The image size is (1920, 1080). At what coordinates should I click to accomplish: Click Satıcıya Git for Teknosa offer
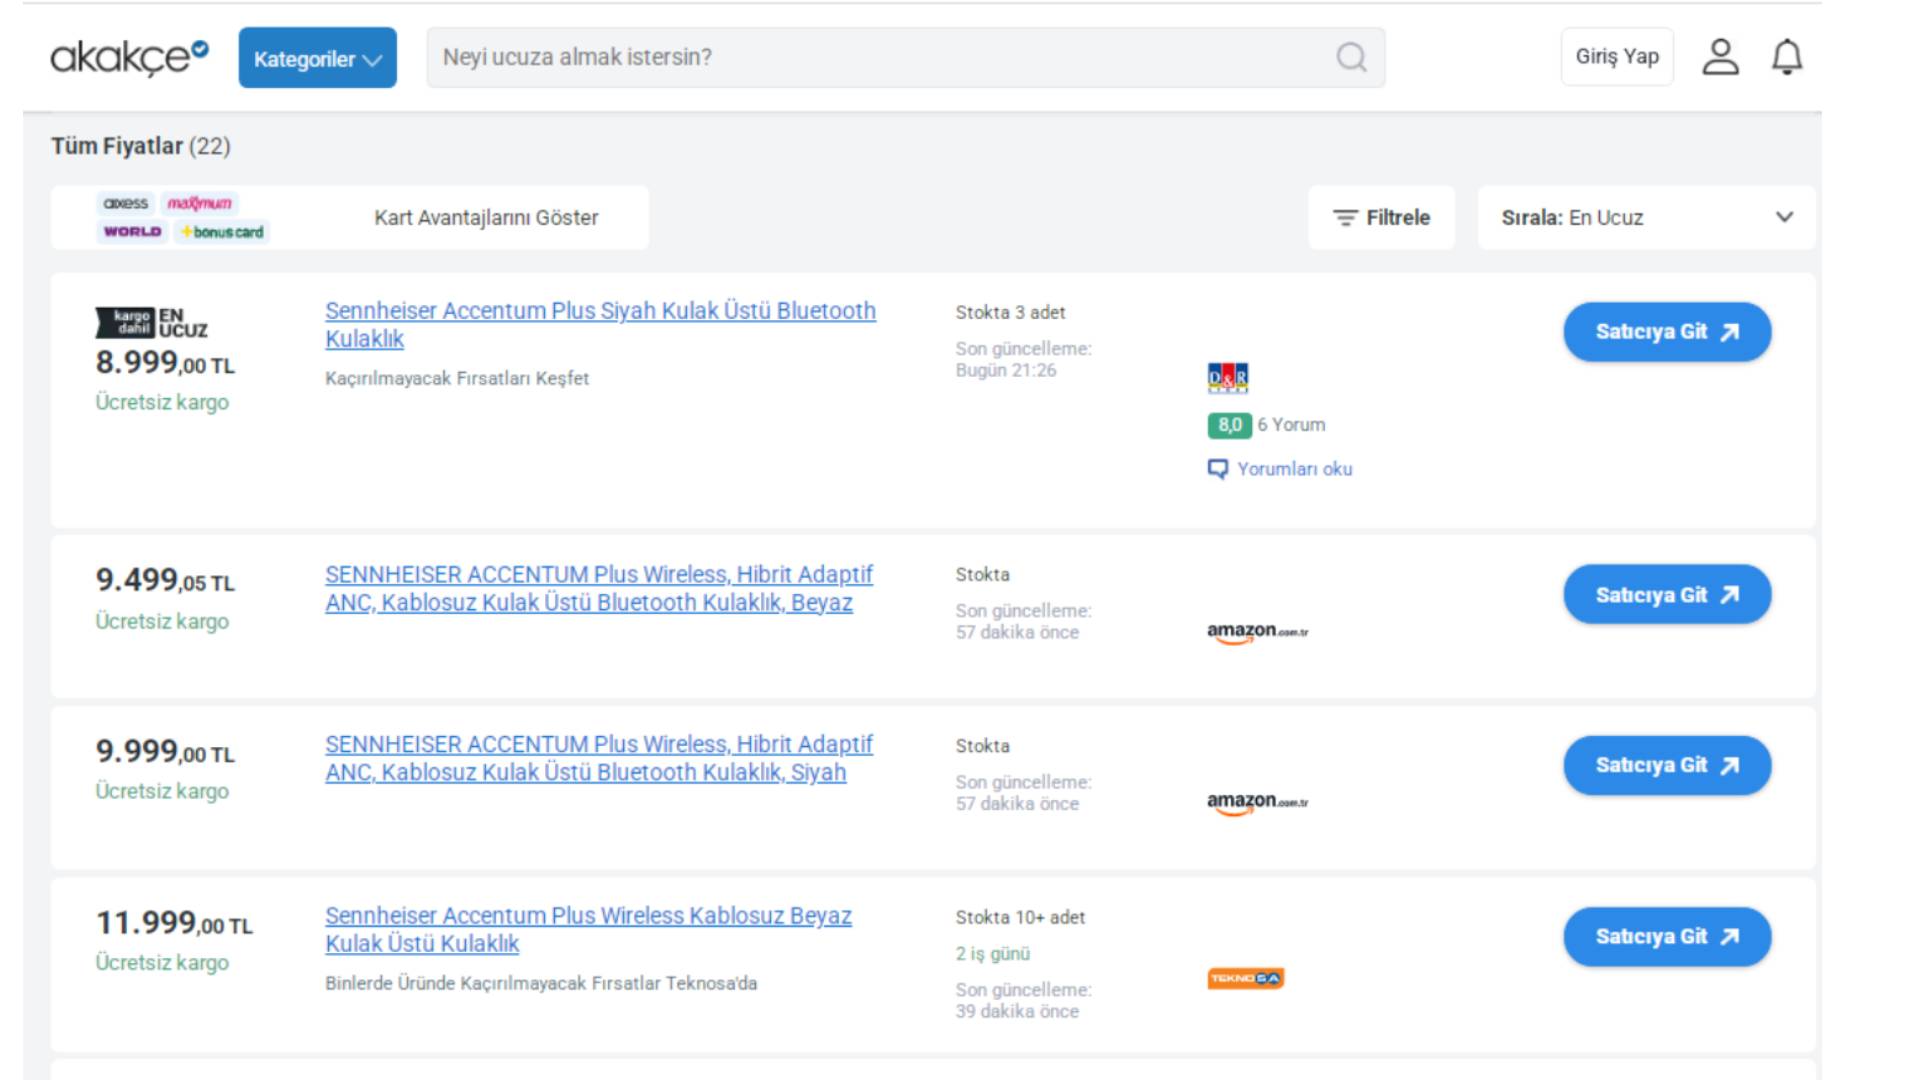click(x=1667, y=937)
